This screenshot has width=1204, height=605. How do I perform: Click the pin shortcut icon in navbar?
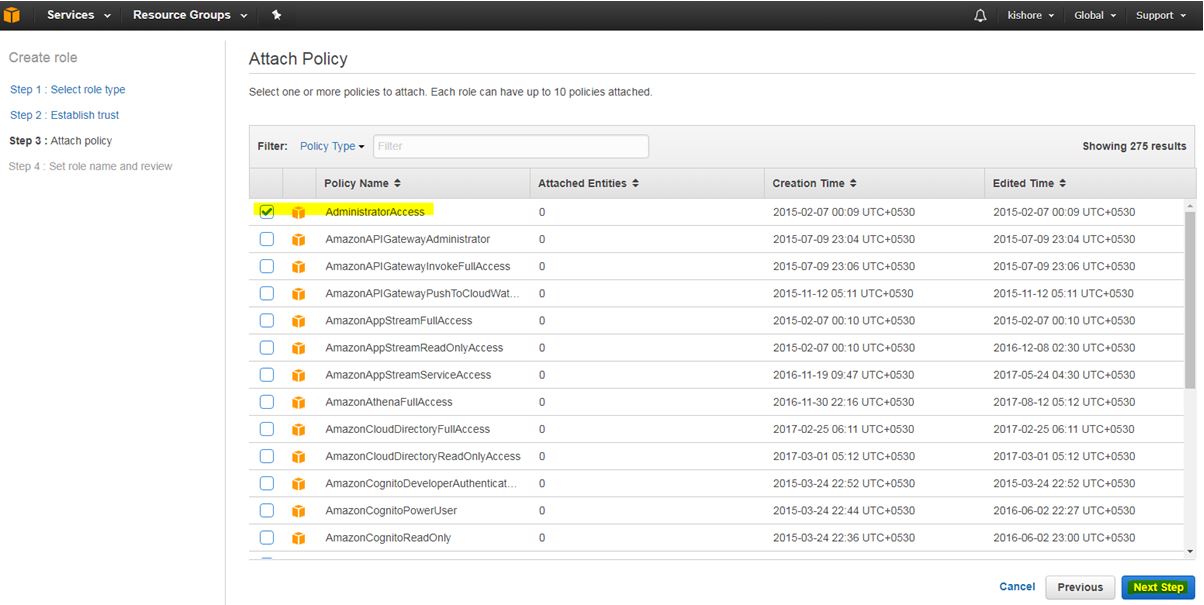click(x=276, y=15)
